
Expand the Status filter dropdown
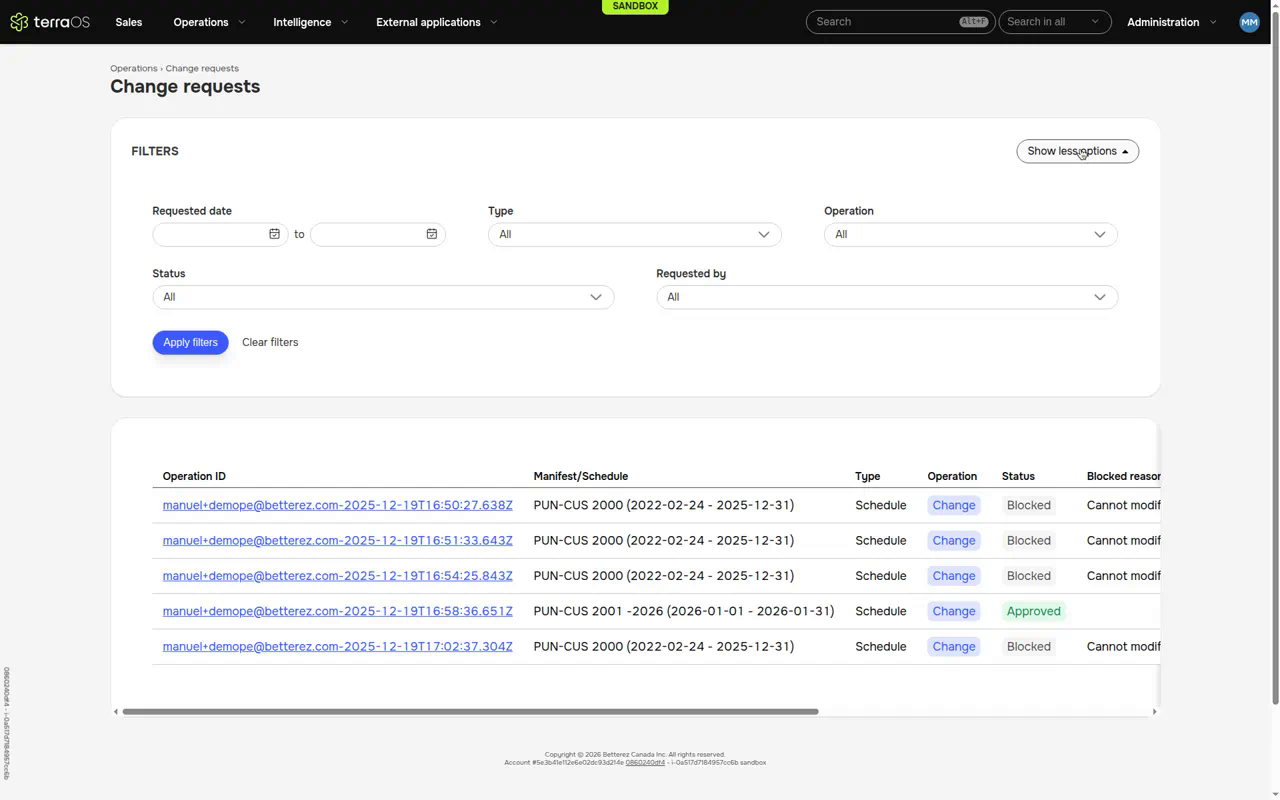383,297
